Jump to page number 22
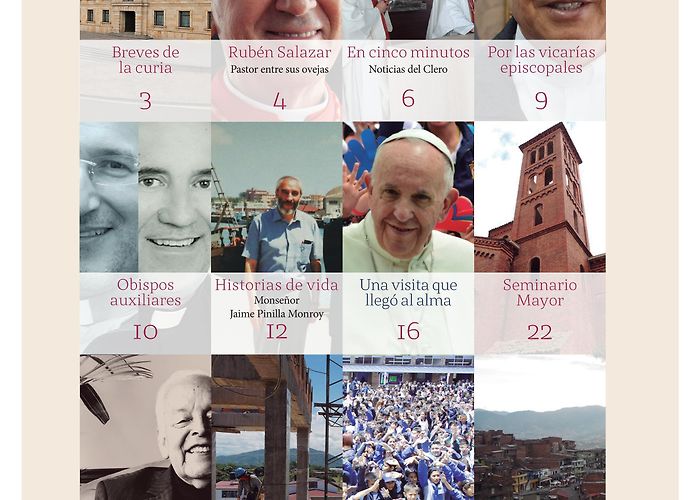Screen dimensions: 700x500 [x=540, y=332]
